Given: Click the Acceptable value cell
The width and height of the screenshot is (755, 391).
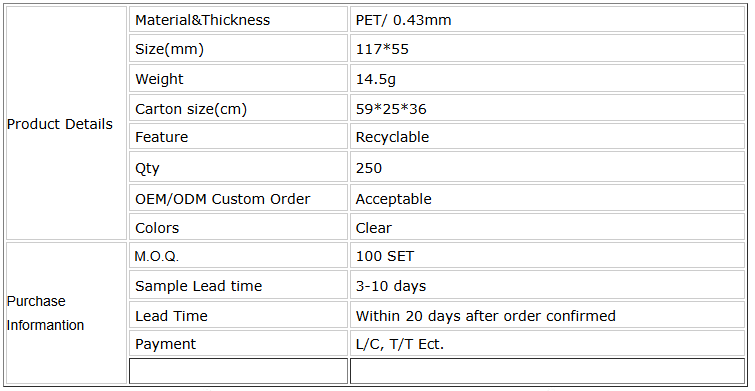Looking at the screenshot, I should tap(547, 198).
